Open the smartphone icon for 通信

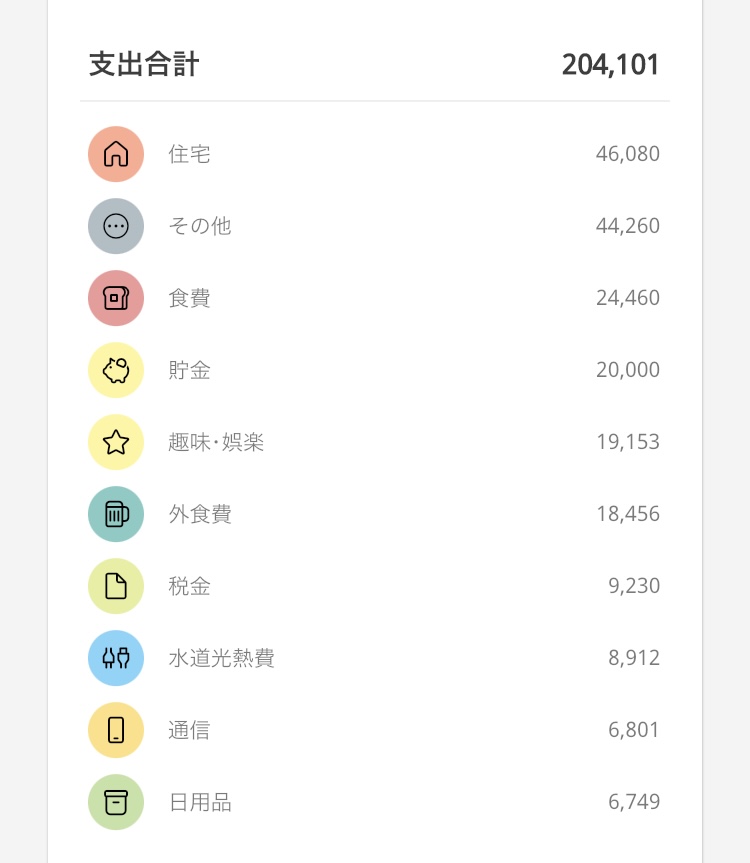coord(116,730)
